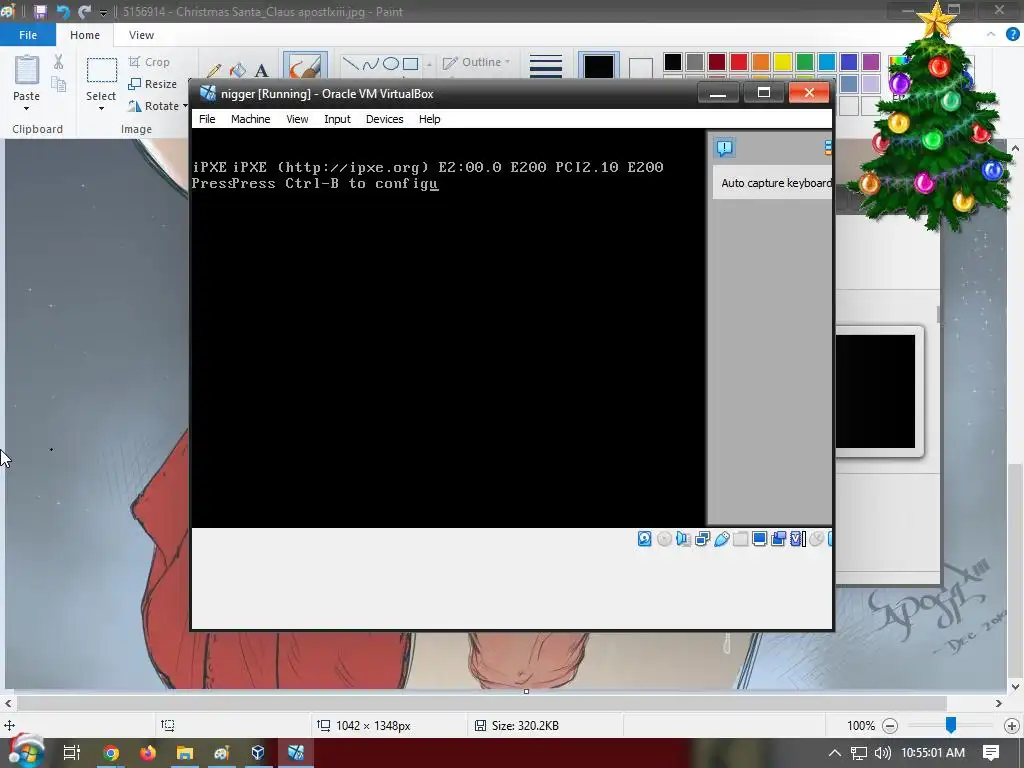Click the Redo arrow in Paint title bar
This screenshot has height=768, width=1024.
85,12
